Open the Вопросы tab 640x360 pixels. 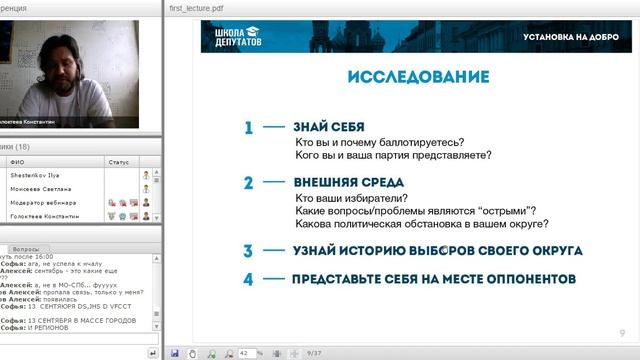coord(26,249)
